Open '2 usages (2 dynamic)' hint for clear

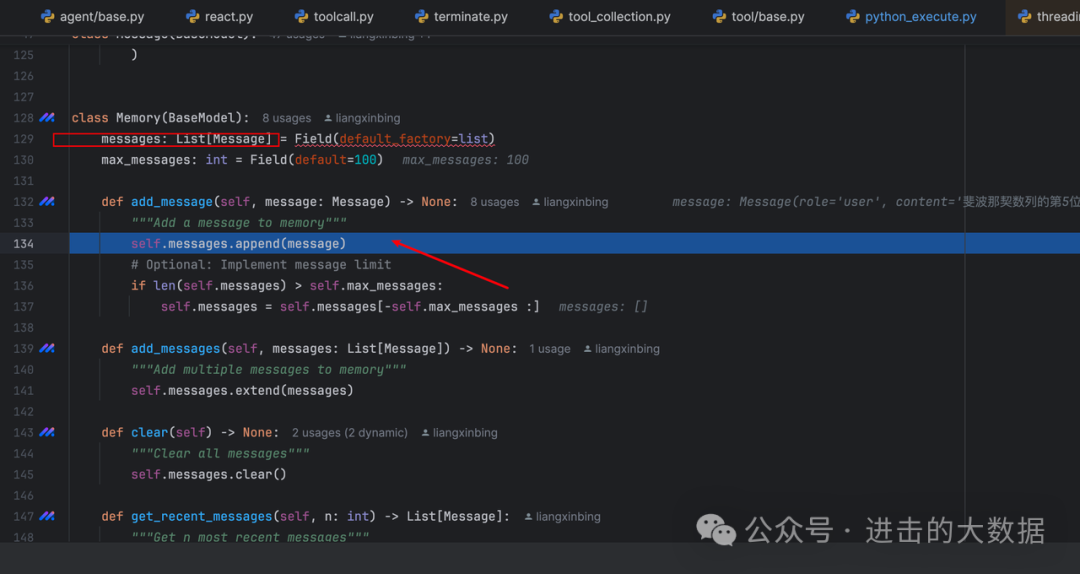click(350, 433)
